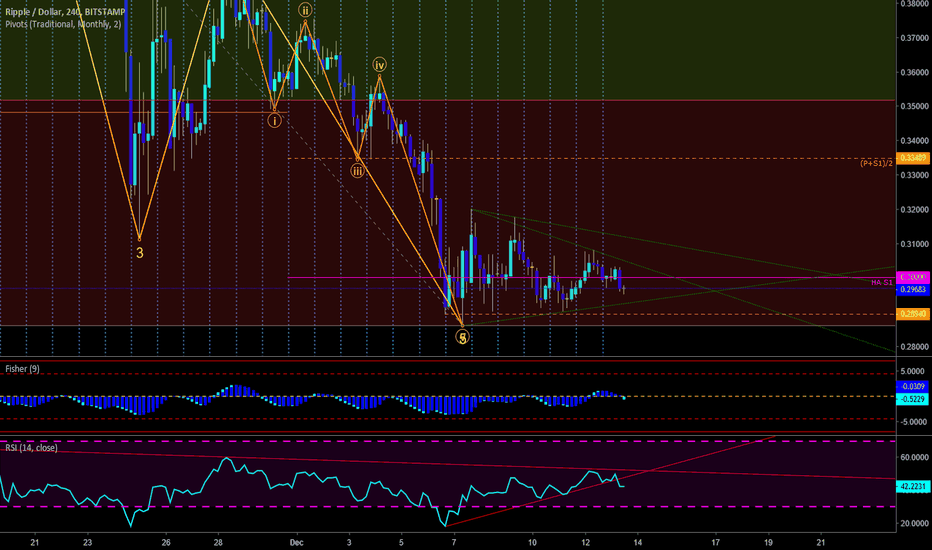Image resolution: width=932 pixels, height=550 pixels.
Task: Select the Fisher (9) indicator label
Action: [23, 369]
